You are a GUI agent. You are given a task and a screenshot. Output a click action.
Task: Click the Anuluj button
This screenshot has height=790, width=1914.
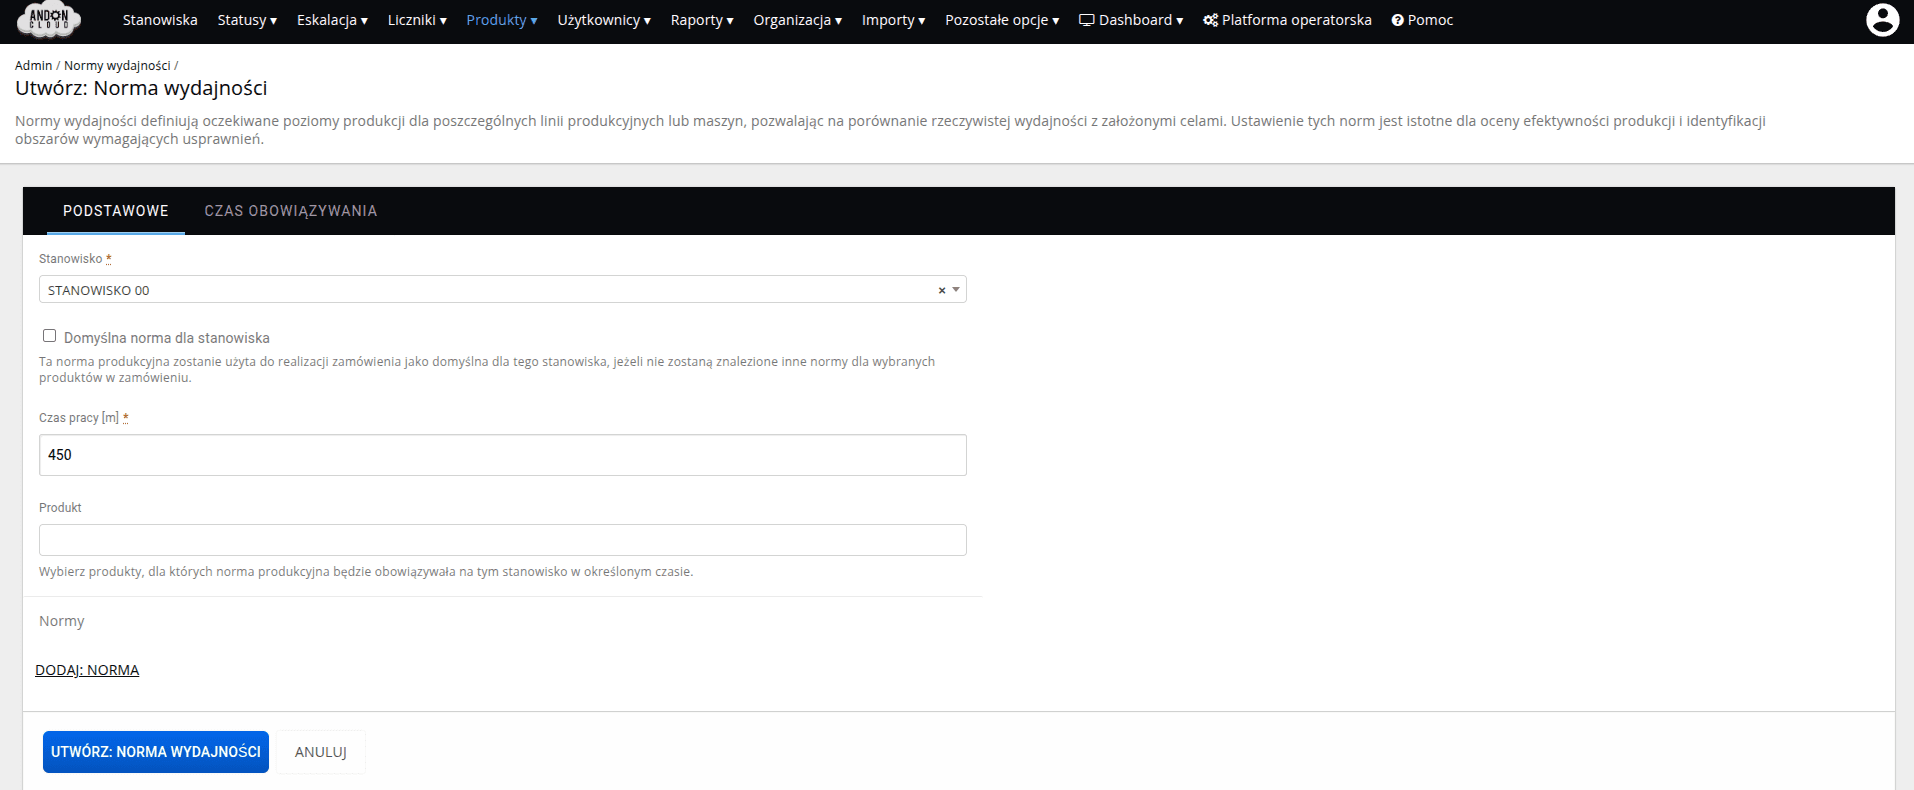(x=320, y=752)
